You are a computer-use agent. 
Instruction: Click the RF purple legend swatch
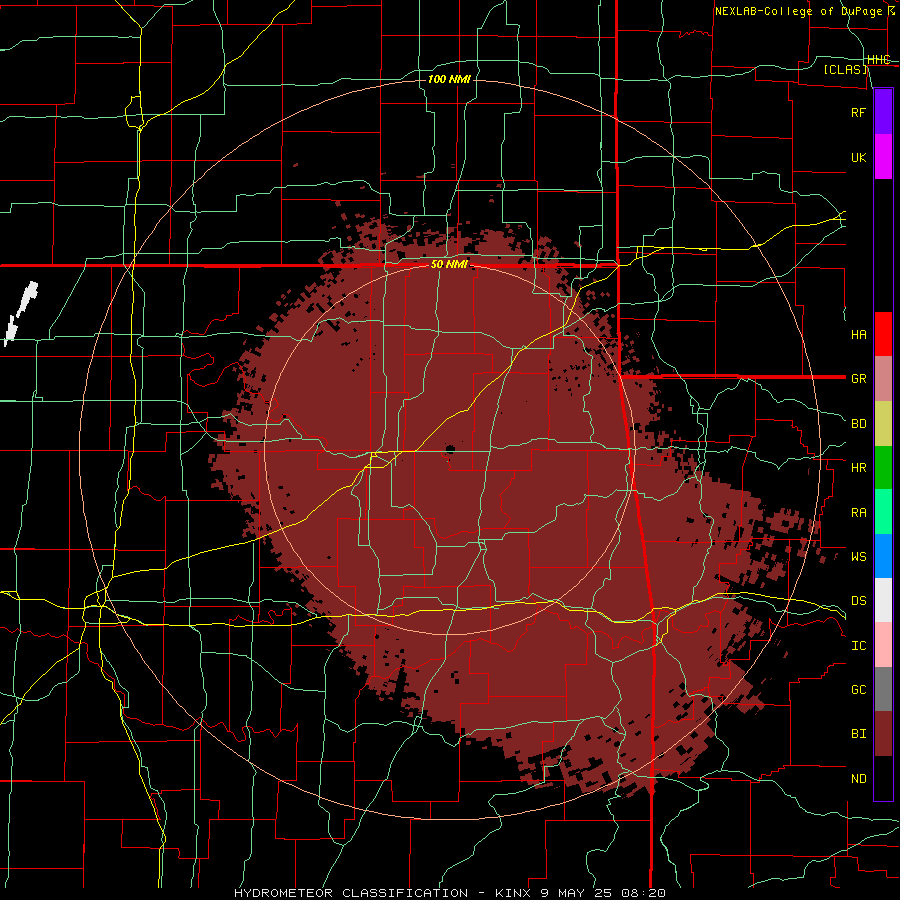(883, 112)
